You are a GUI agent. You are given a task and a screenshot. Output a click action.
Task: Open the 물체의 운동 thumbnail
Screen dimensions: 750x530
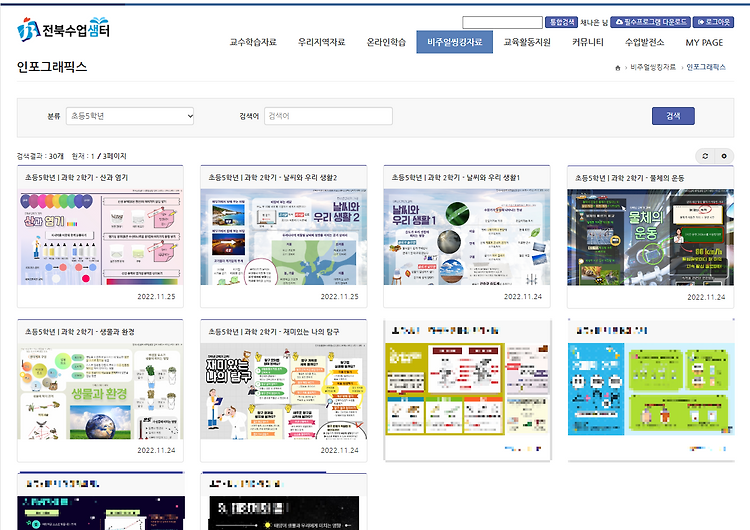tap(651, 238)
